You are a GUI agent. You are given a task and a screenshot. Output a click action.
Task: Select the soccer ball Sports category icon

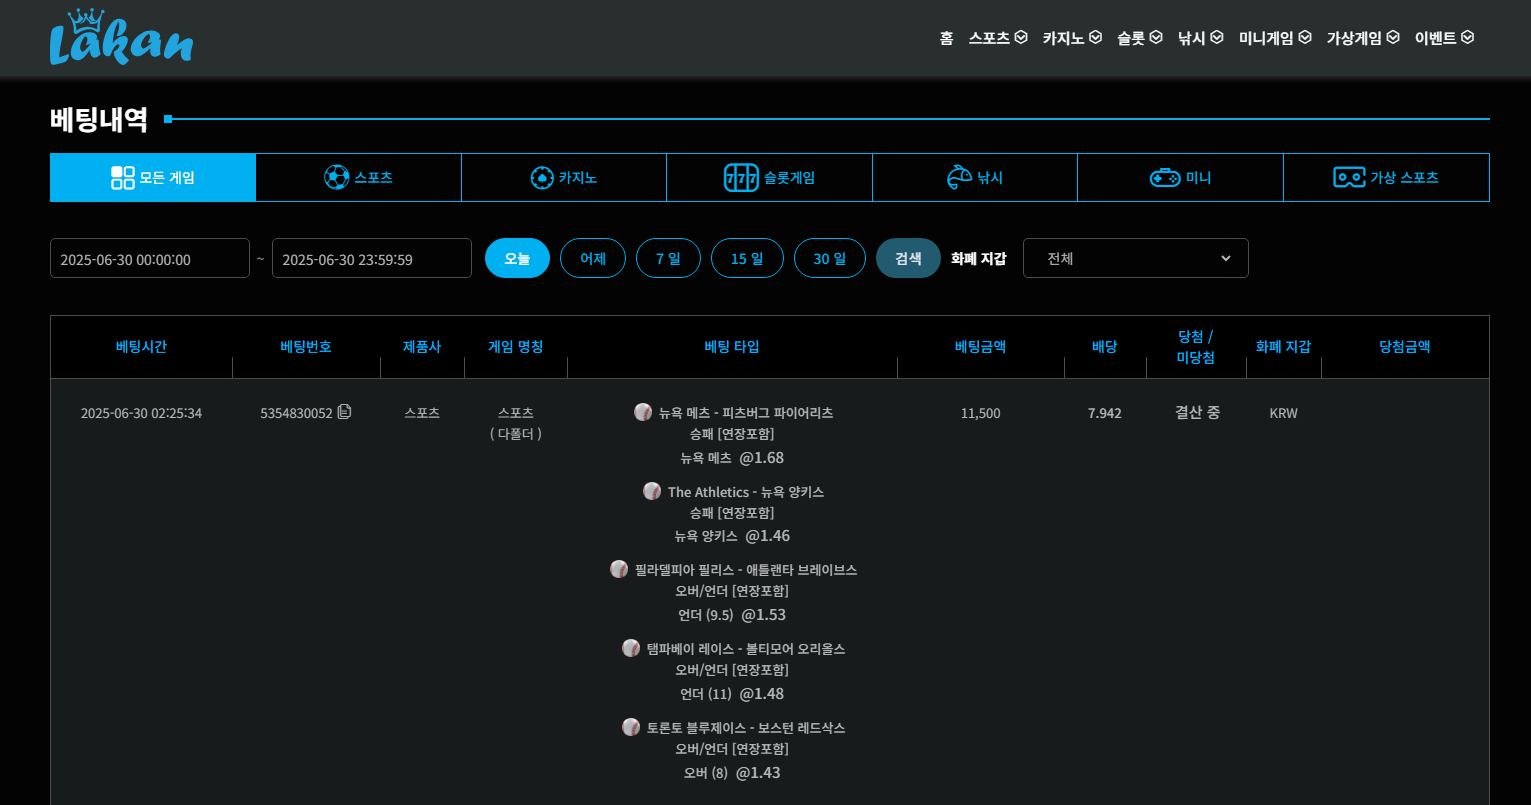[x=336, y=177]
